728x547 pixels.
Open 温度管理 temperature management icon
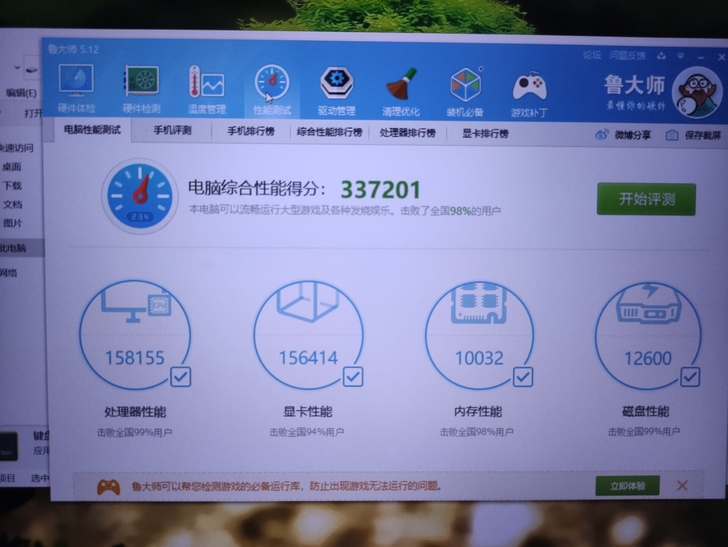click(x=207, y=90)
